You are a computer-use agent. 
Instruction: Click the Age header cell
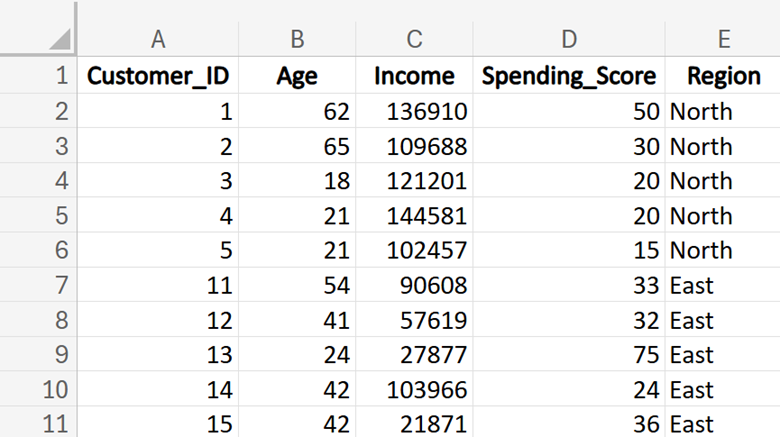(297, 76)
